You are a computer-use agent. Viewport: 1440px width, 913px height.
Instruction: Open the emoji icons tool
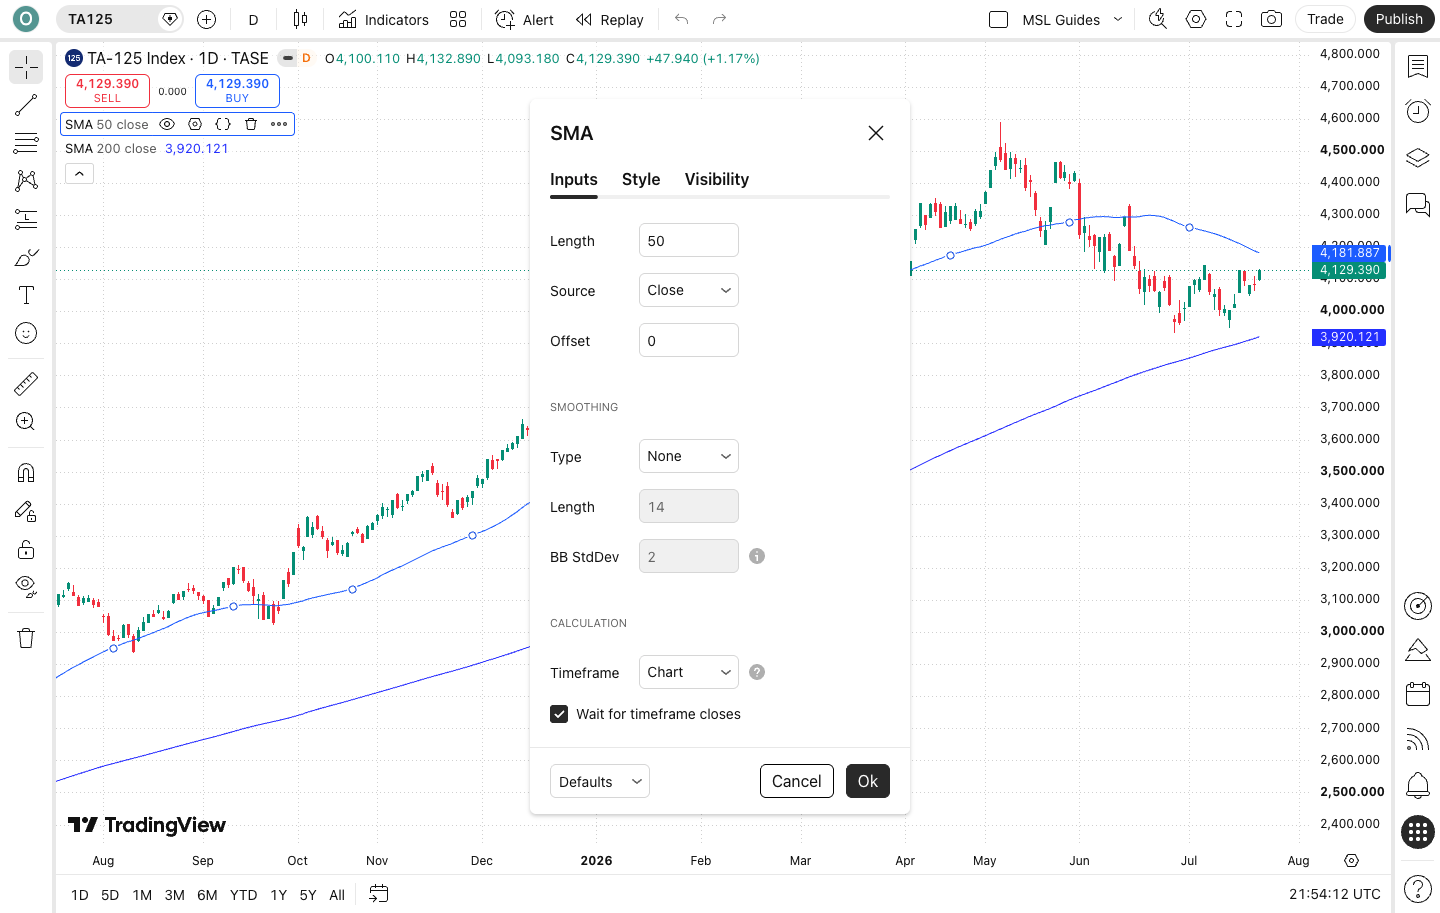tap(26, 333)
